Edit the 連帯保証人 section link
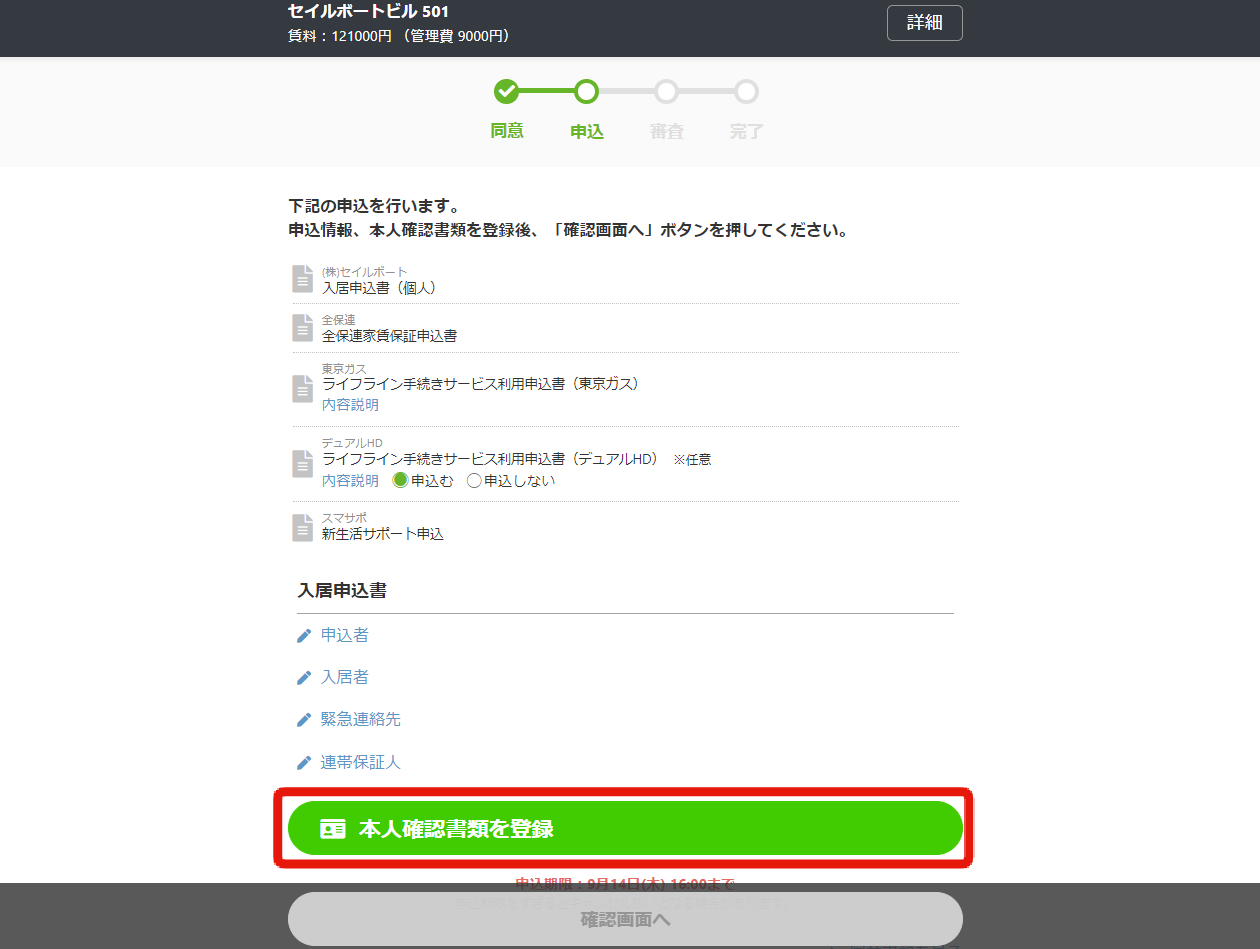Viewport: 1260px width, 949px height. 360,762
